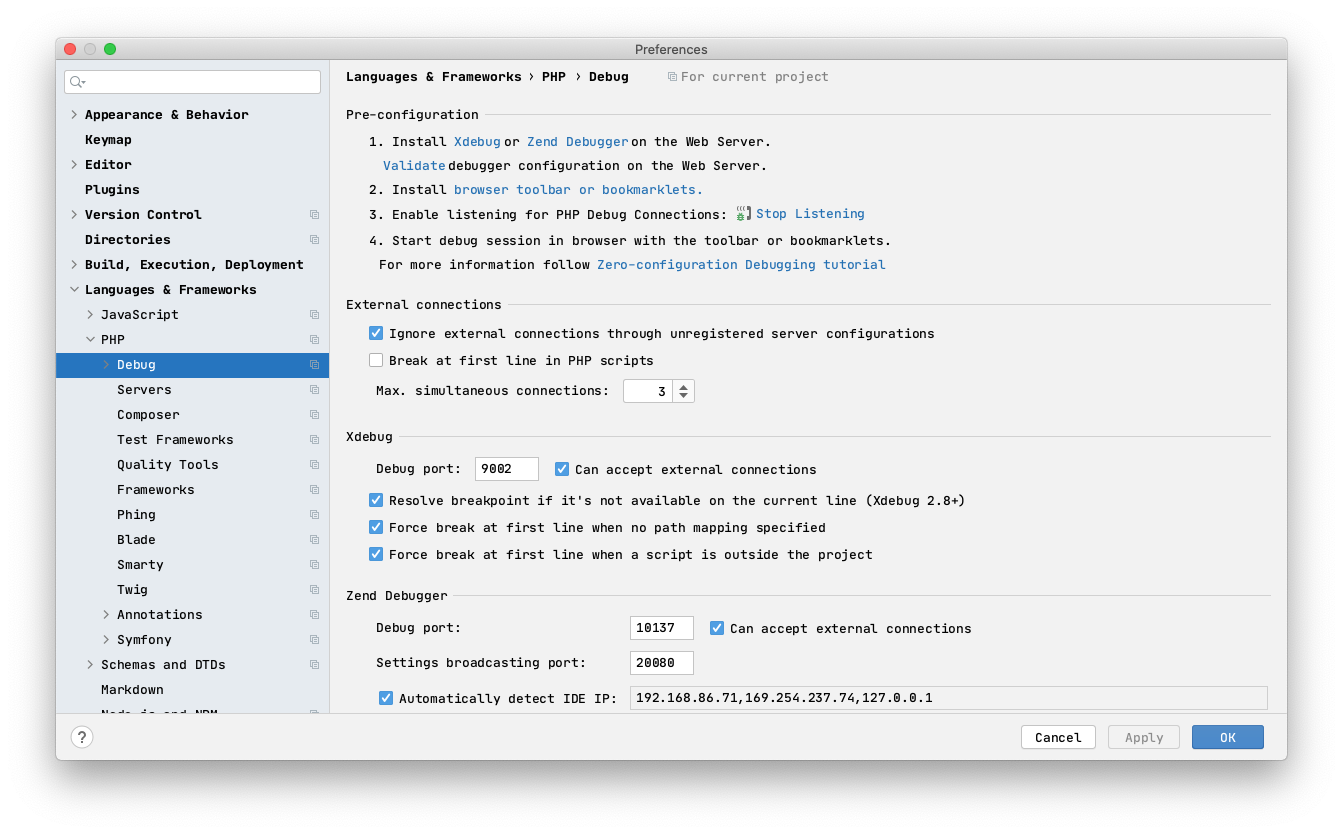The image size is (1343, 834).
Task: Toggle Resolve breakpoint if not available checkbox
Action: (x=376, y=500)
